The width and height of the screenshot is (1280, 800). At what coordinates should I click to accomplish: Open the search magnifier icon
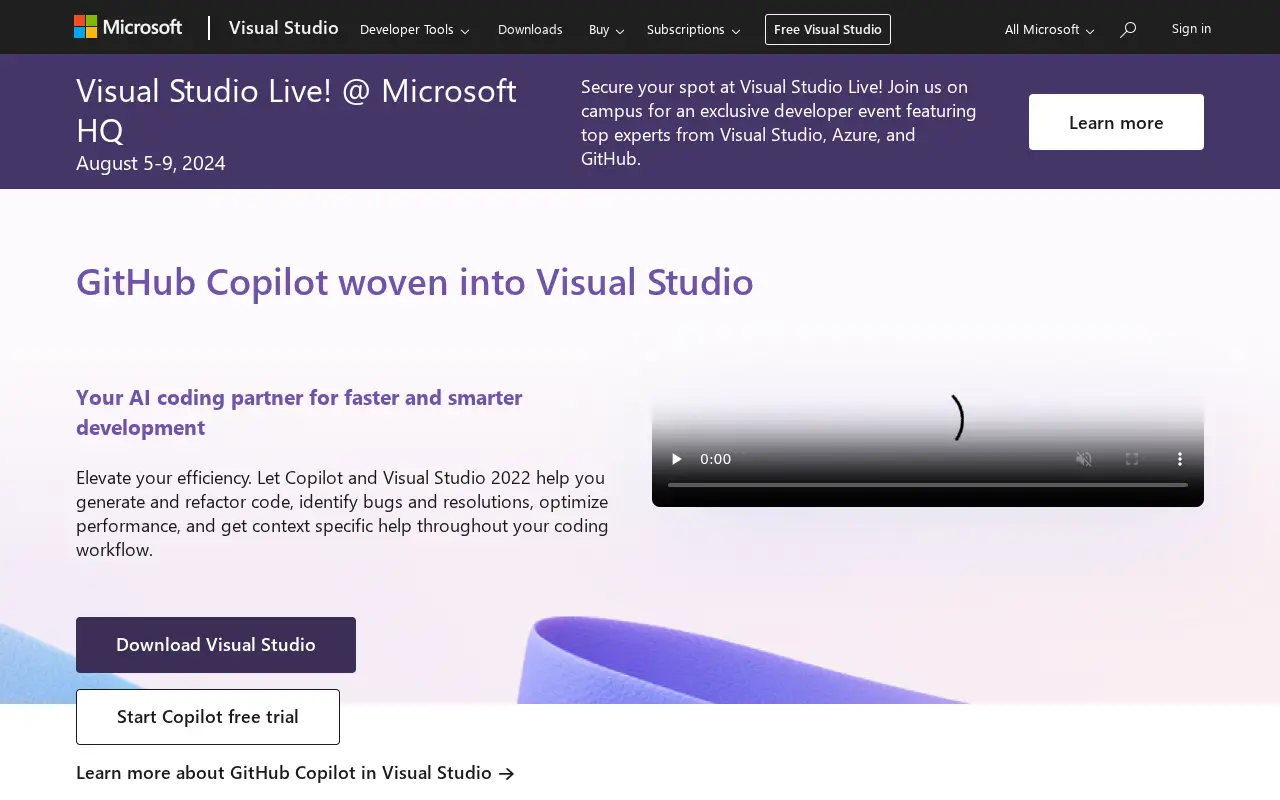click(1128, 30)
